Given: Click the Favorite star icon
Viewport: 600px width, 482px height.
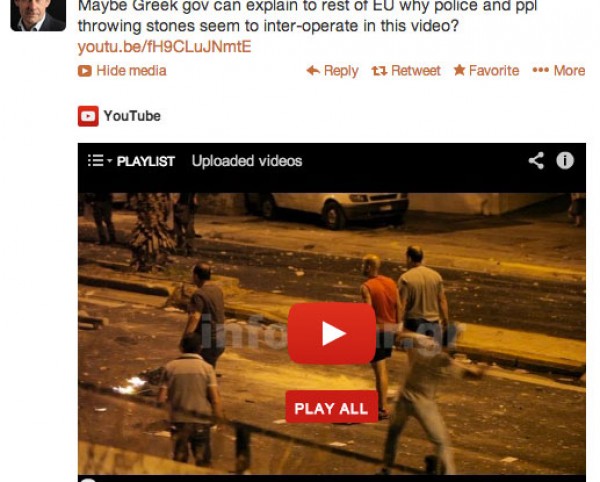Looking at the screenshot, I should tap(459, 70).
